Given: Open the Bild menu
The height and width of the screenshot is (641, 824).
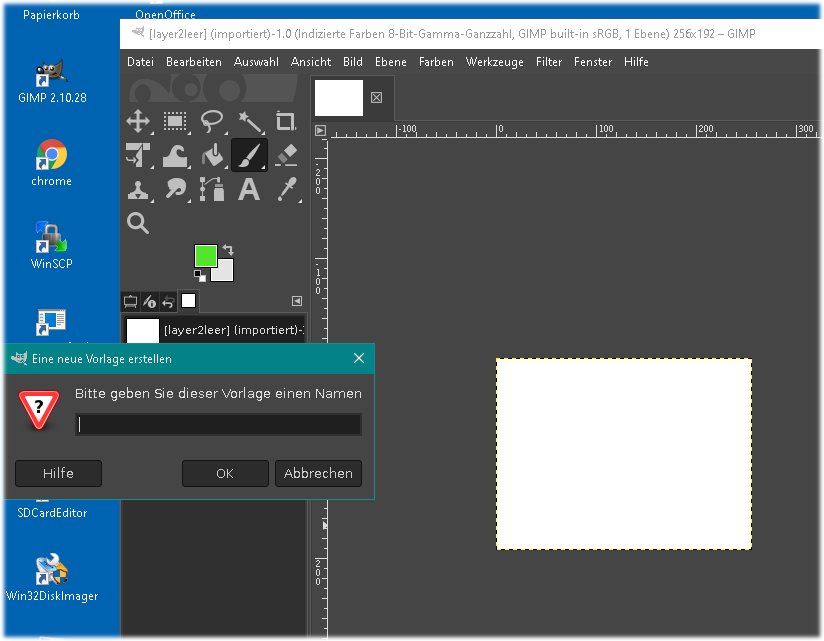Looking at the screenshot, I should tap(353, 62).
